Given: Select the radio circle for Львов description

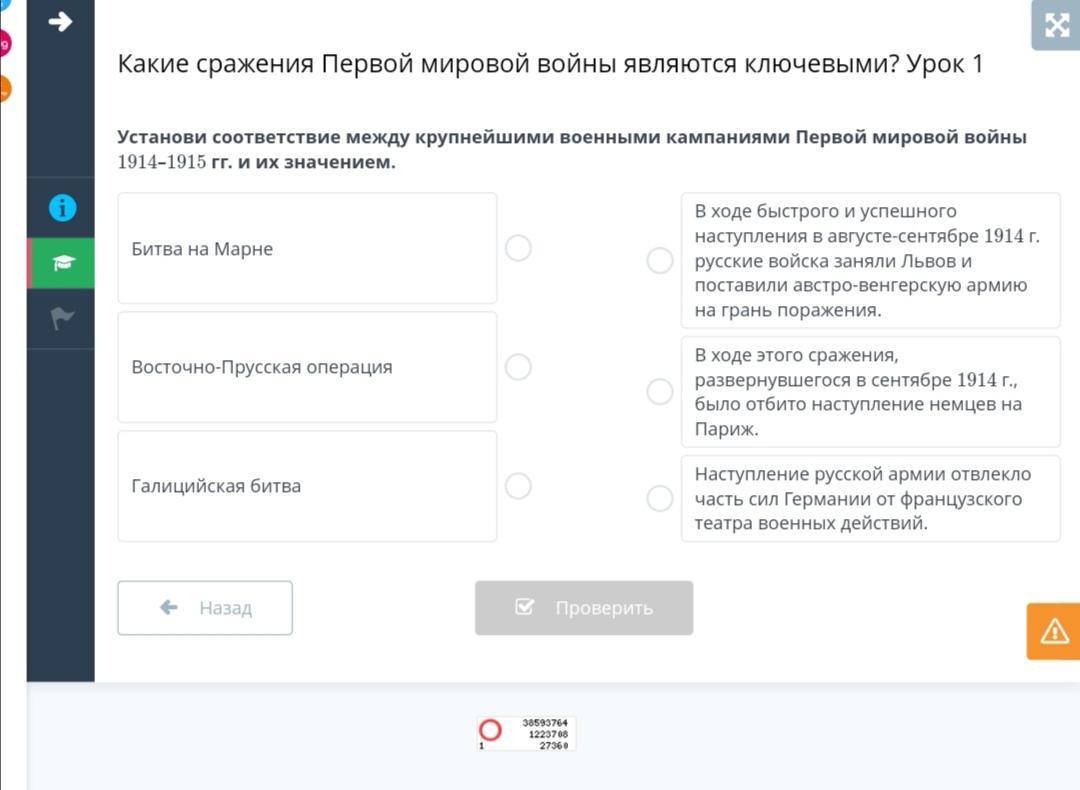Looking at the screenshot, I should pyautogui.click(x=660, y=261).
